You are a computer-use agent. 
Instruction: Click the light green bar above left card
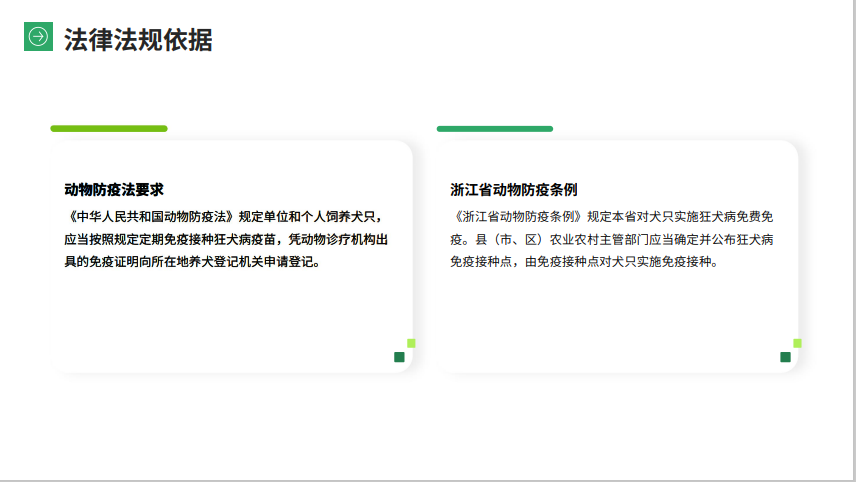[109, 128]
